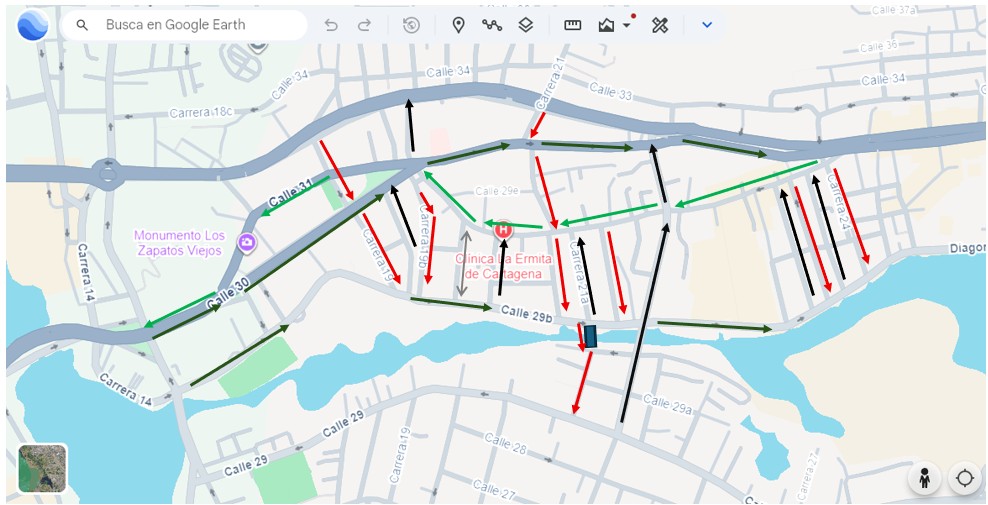The height and width of the screenshot is (505, 988).
Task: Click the Calle 29a street label
Action: point(667,403)
